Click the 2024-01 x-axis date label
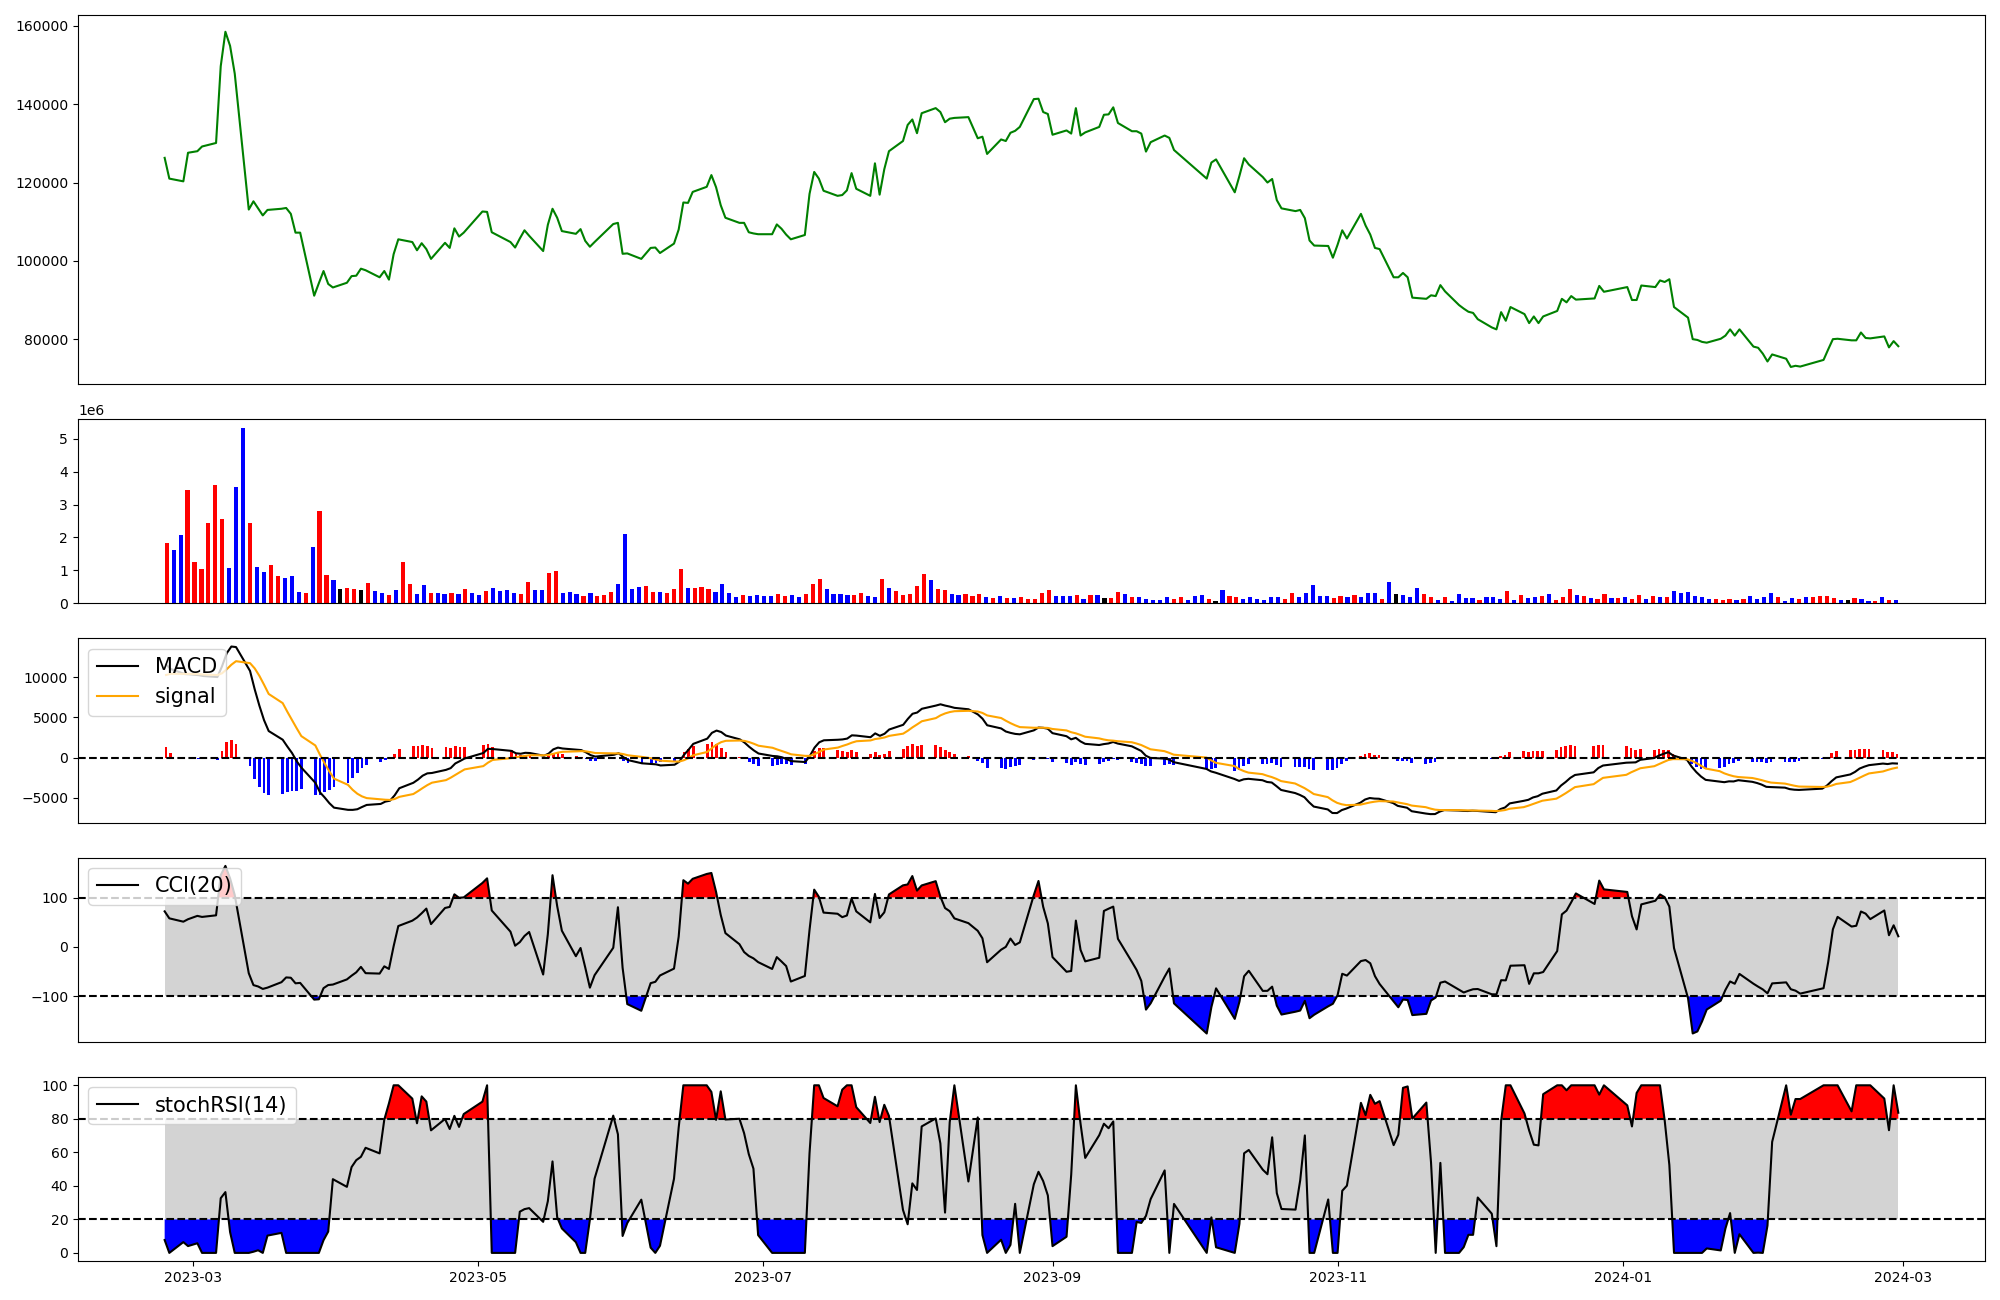Viewport: 2000px width, 1300px height. pyautogui.click(x=1622, y=1277)
